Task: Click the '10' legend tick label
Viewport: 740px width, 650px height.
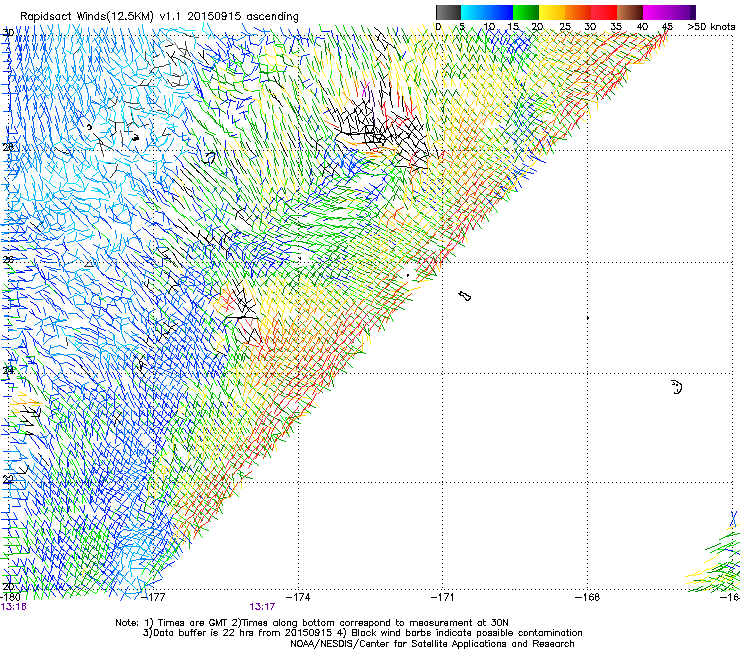Action: [x=489, y=27]
